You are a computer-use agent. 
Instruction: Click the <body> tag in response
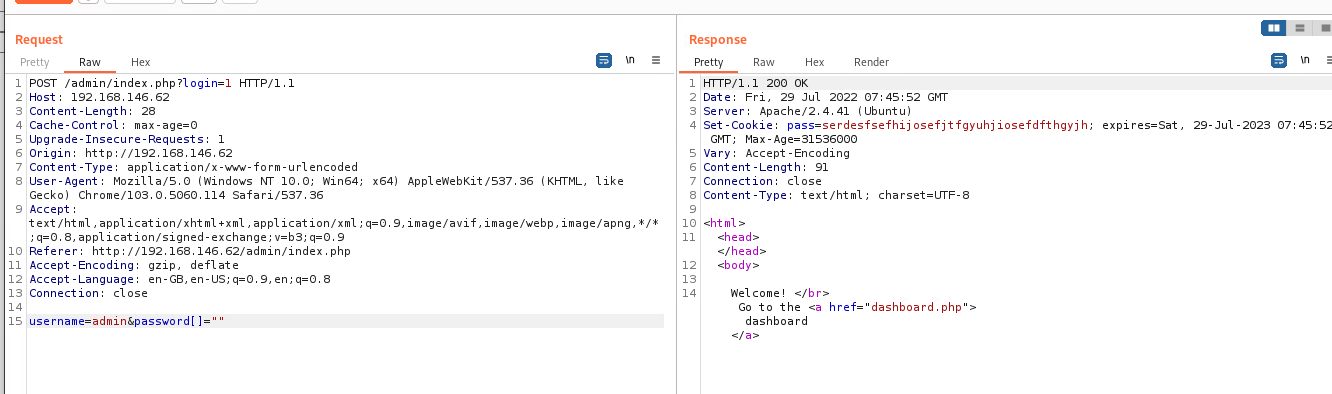pyautogui.click(x=738, y=265)
